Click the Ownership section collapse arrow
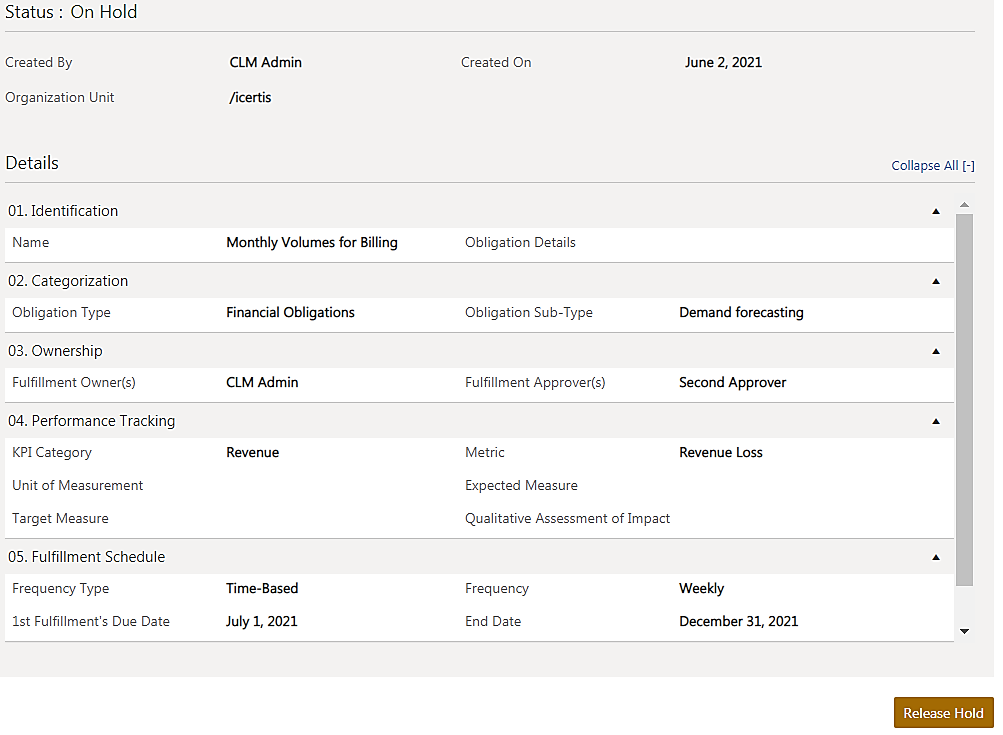Screen dimensions: 1003x735 pyautogui.click(x=936, y=351)
